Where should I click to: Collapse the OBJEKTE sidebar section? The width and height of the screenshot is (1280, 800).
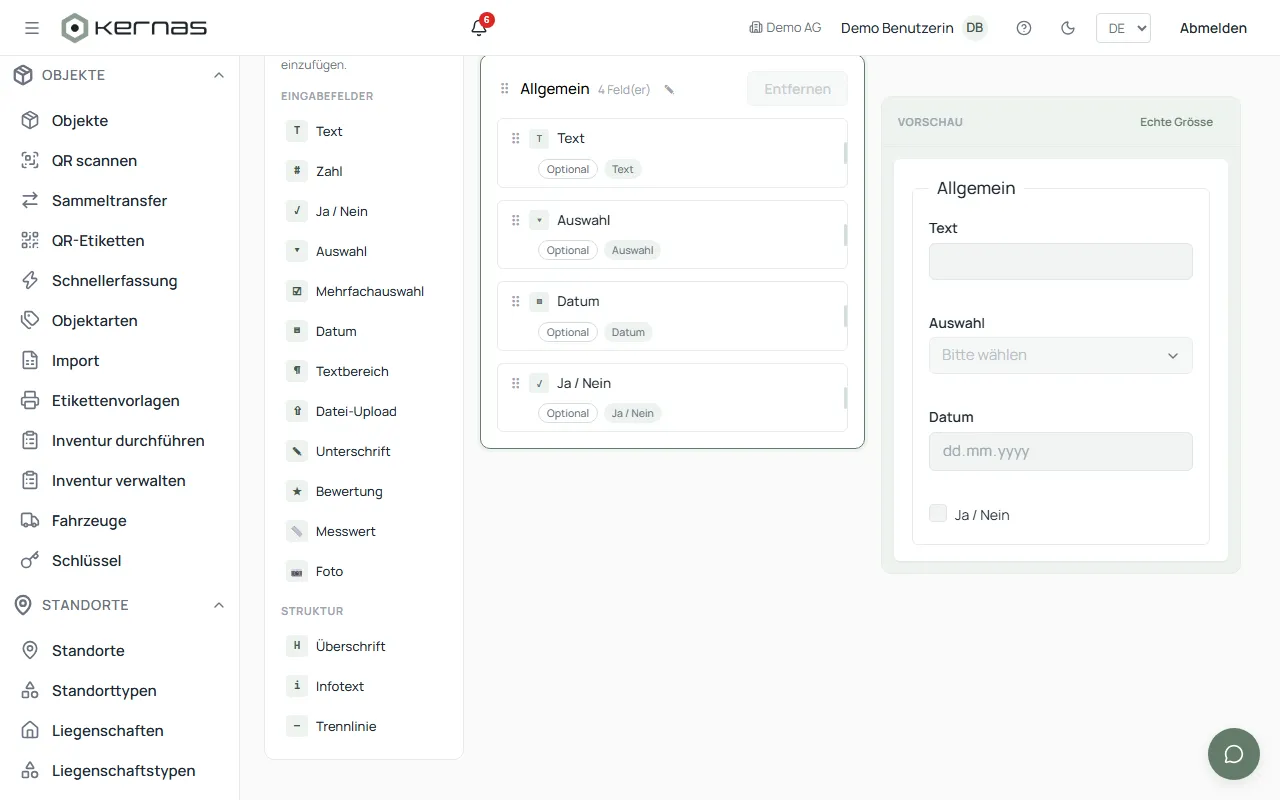(x=120, y=75)
